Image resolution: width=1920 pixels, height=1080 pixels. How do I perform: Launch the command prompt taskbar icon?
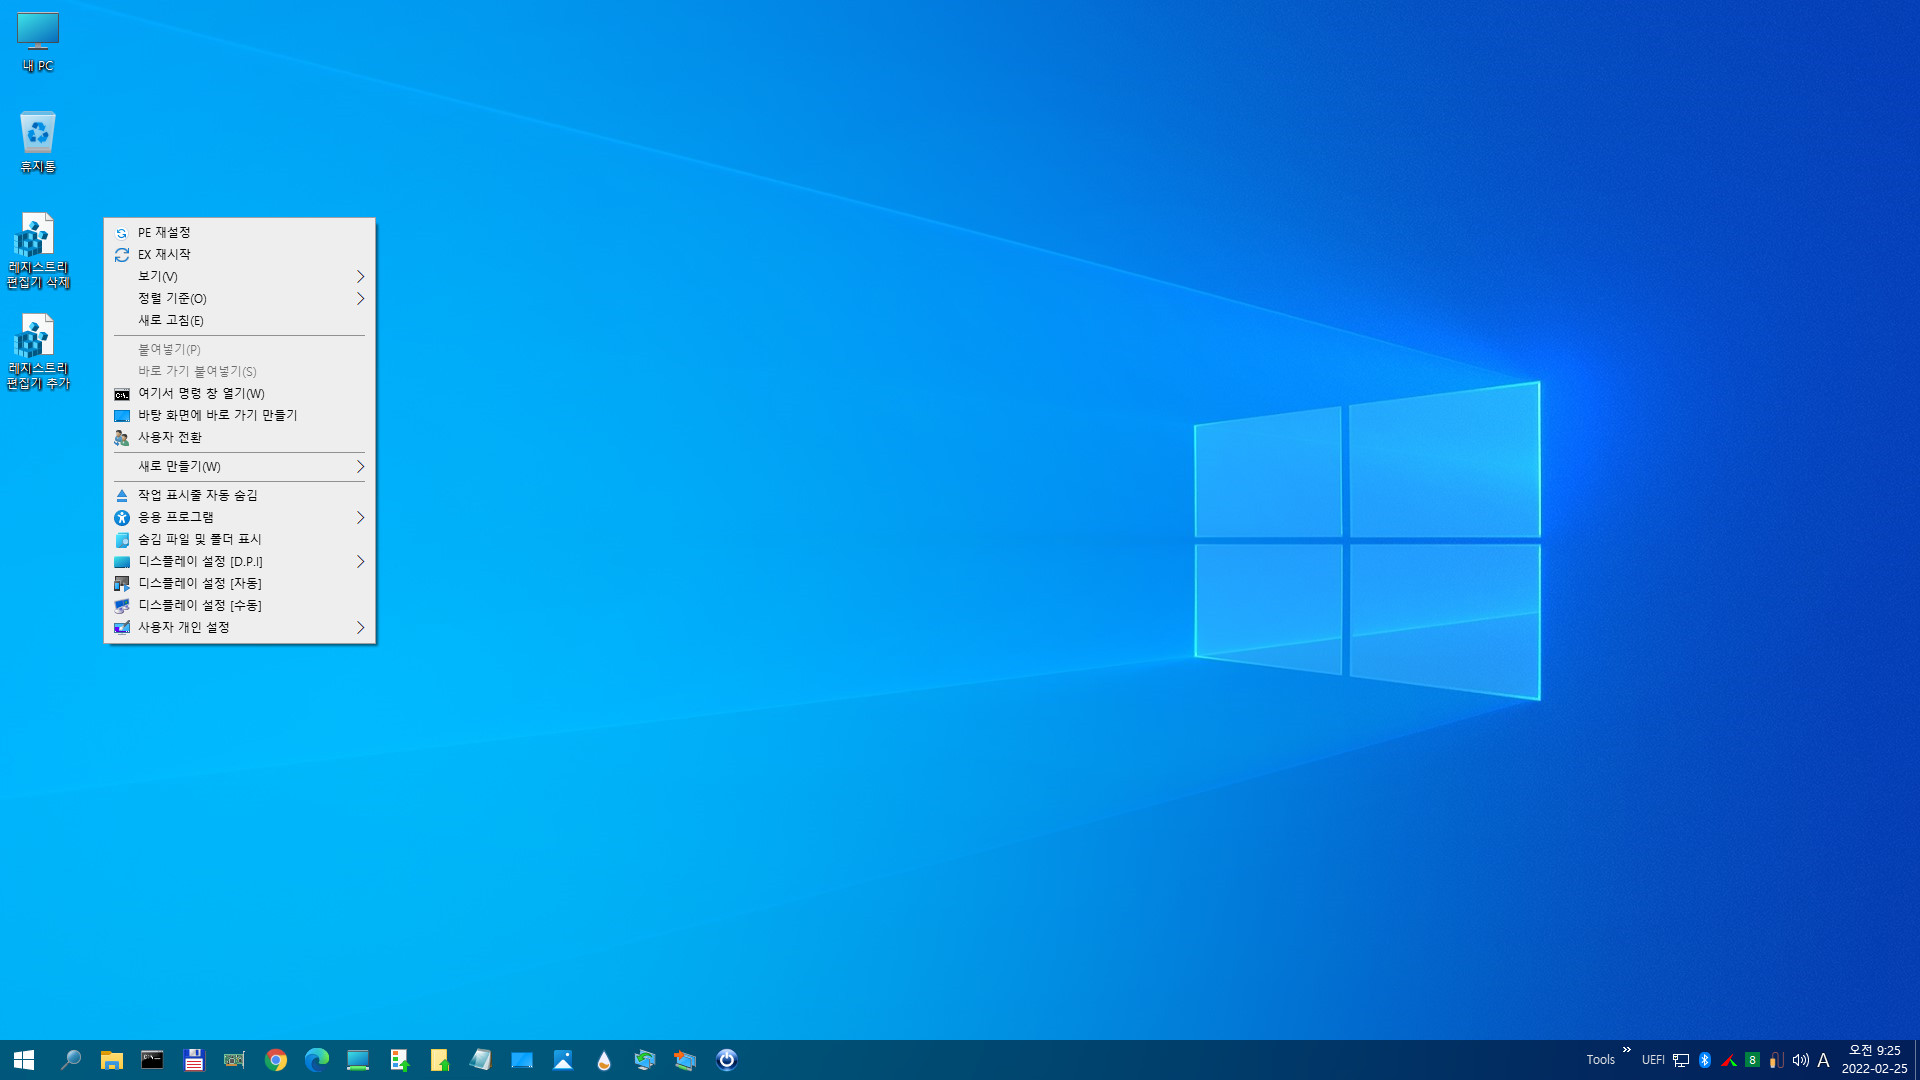point(152,1060)
